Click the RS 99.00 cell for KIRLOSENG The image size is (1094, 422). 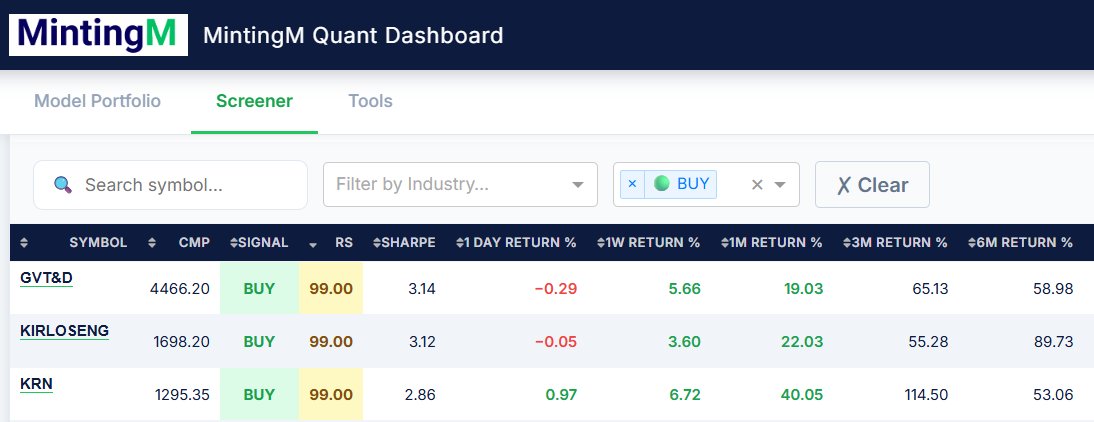[x=331, y=342]
